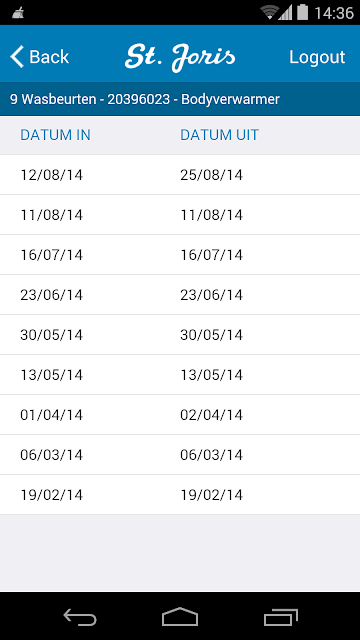
Task: Go back using the Back text
Action: 49,57
